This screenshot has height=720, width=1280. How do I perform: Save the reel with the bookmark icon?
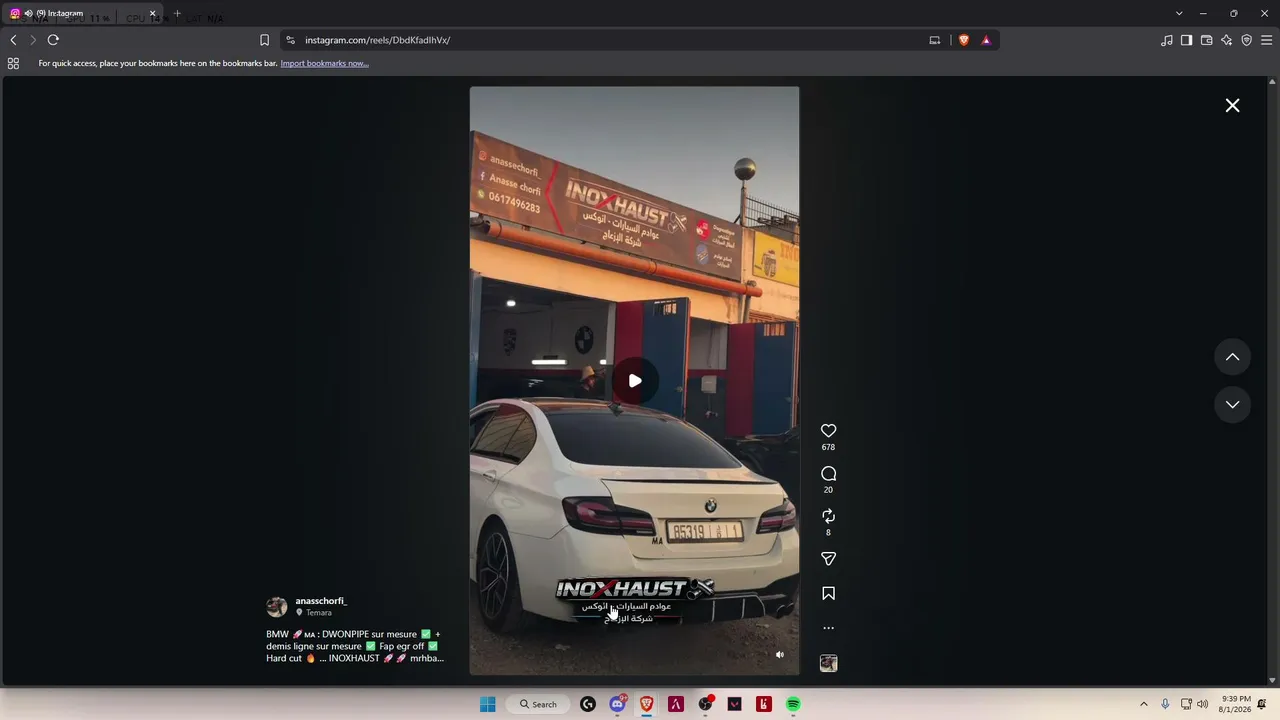pos(828,594)
